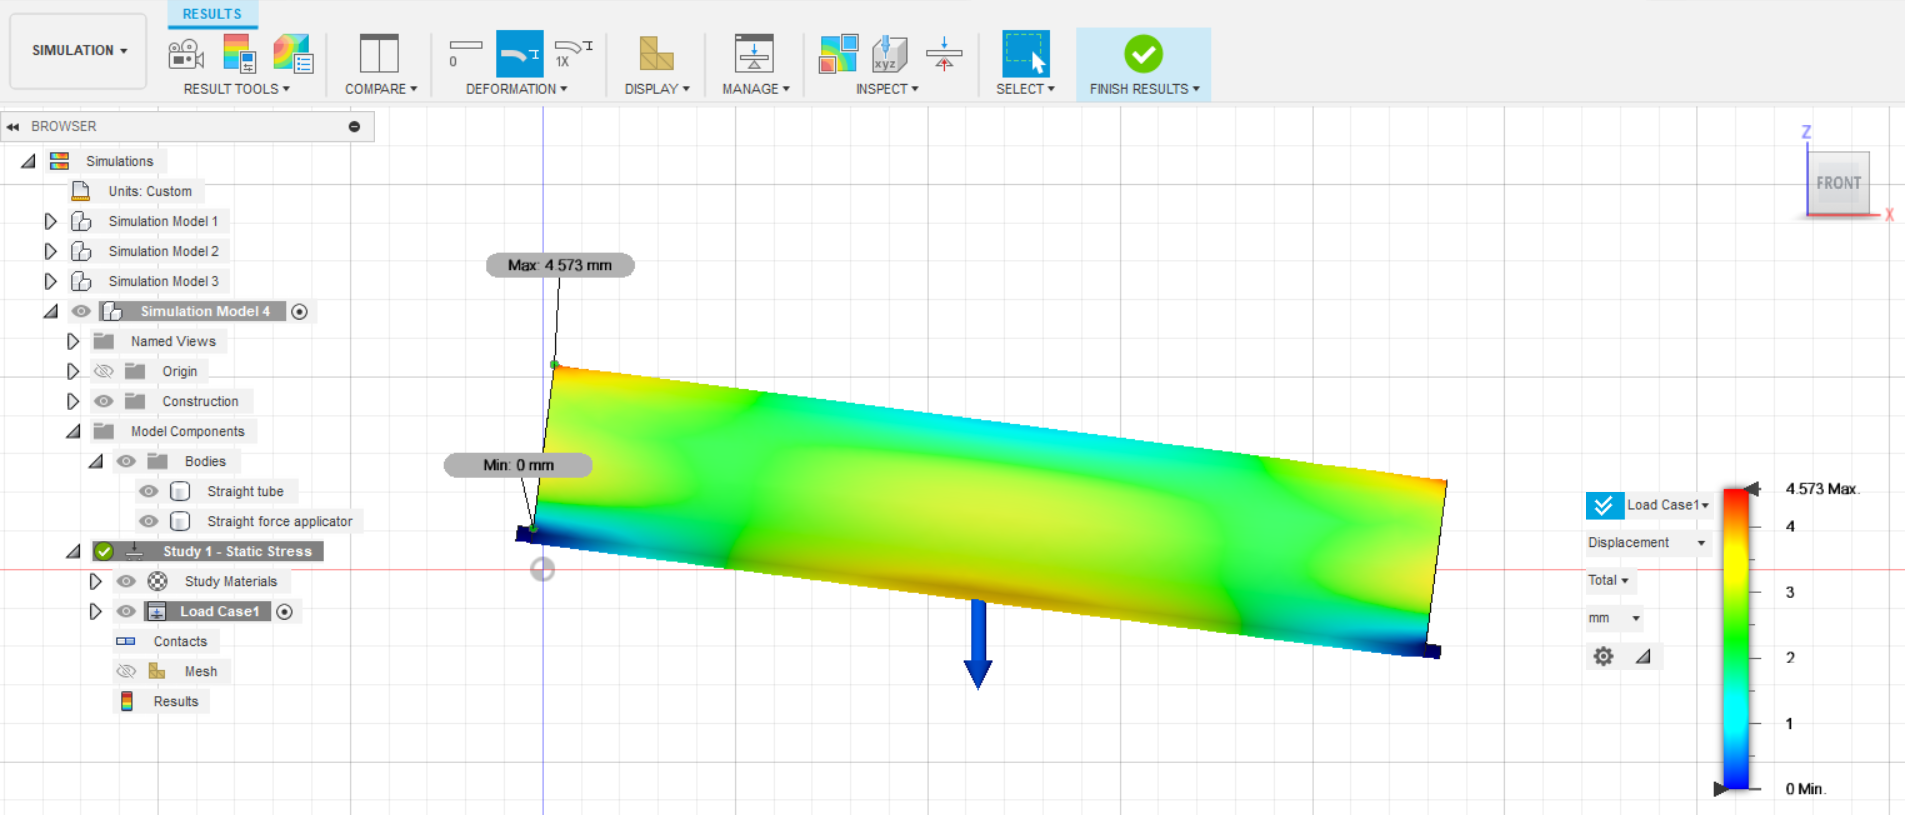Click the Animate results camera icon
The image size is (1905, 815).
coord(186,54)
